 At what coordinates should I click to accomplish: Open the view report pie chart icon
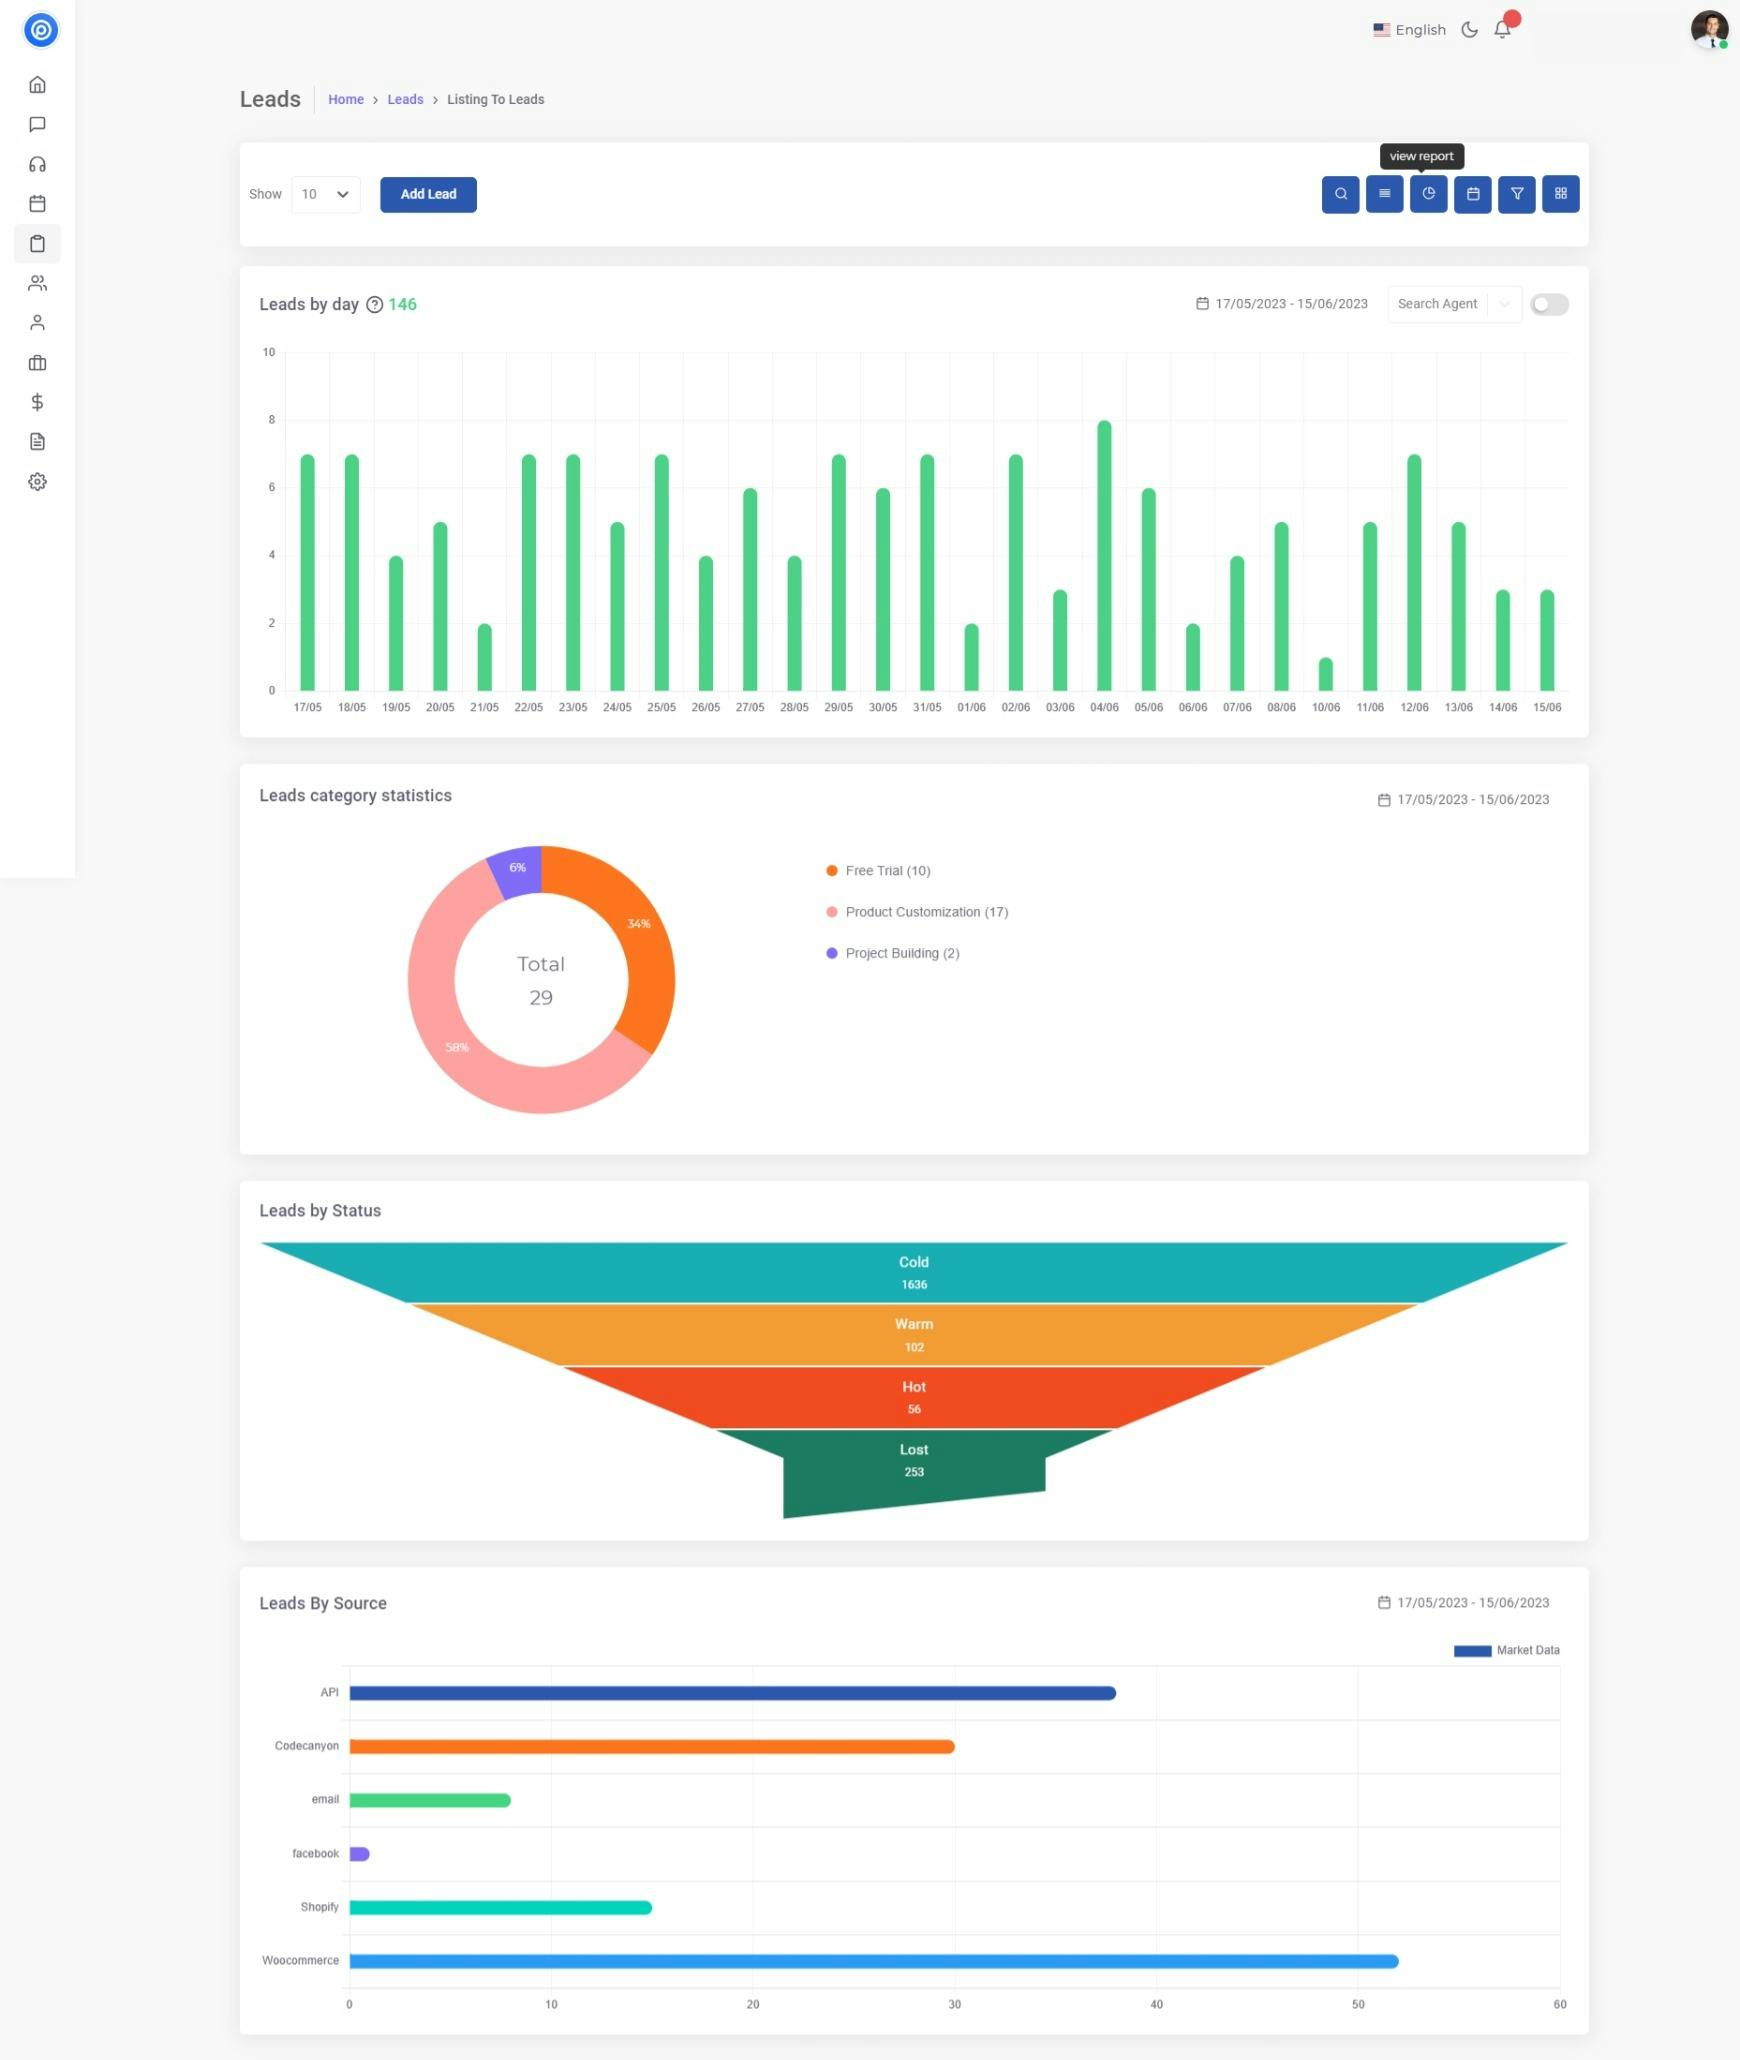[1428, 194]
